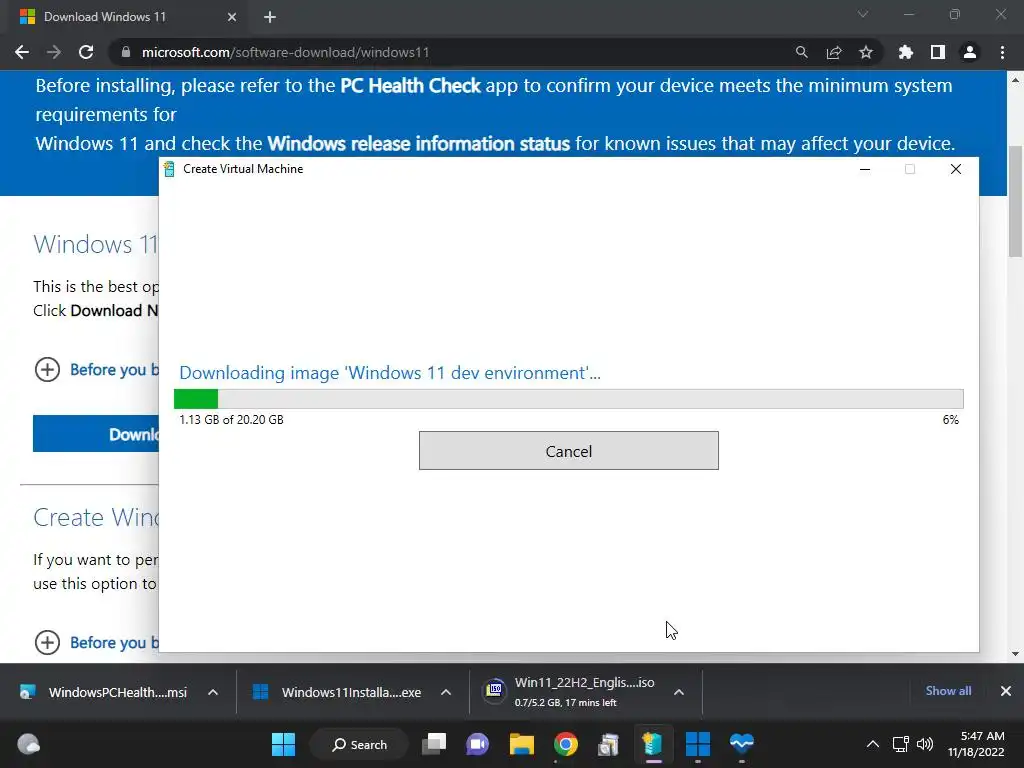Reload the Download Windows 11 page

click(86, 52)
